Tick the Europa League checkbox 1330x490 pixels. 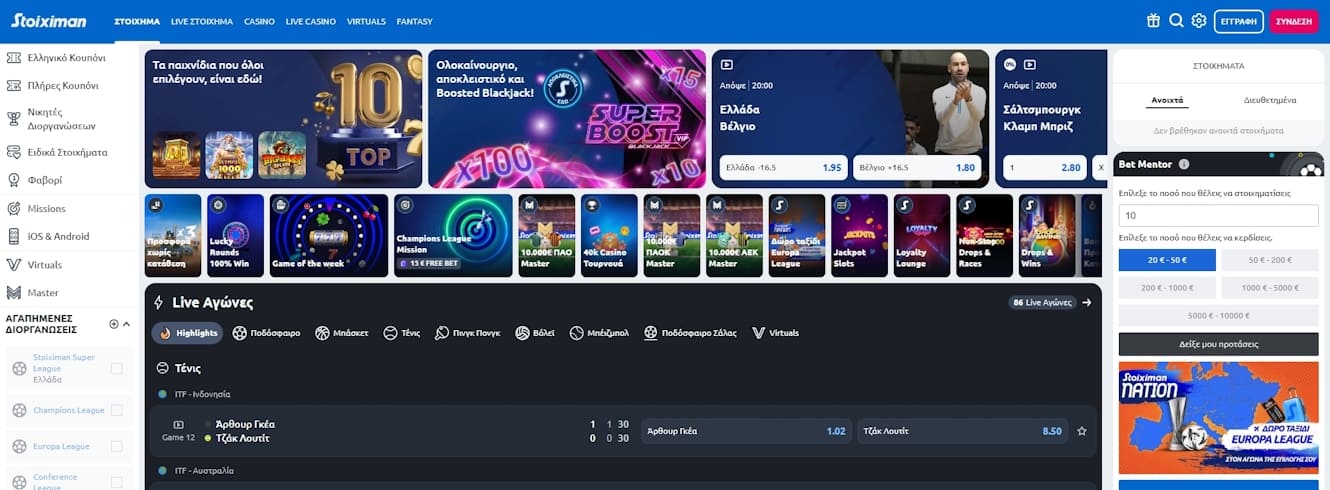point(117,446)
